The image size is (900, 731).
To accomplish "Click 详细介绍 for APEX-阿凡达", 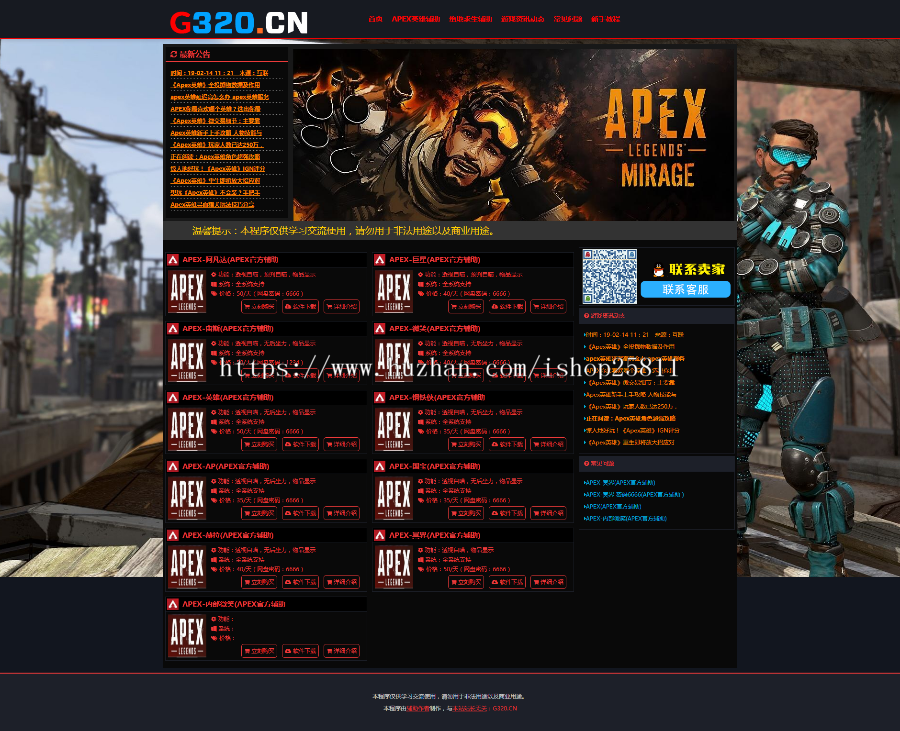I will [x=342, y=306].
